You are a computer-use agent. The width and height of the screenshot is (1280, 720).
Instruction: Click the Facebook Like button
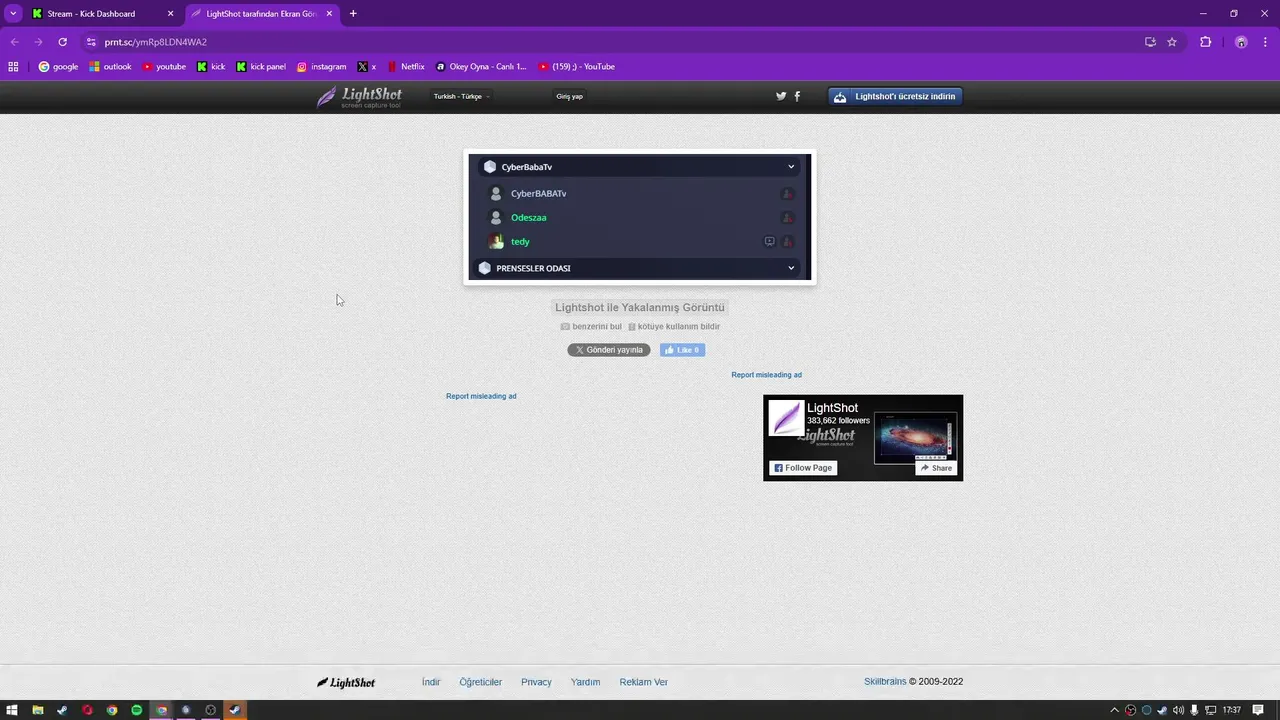[682, 350]
